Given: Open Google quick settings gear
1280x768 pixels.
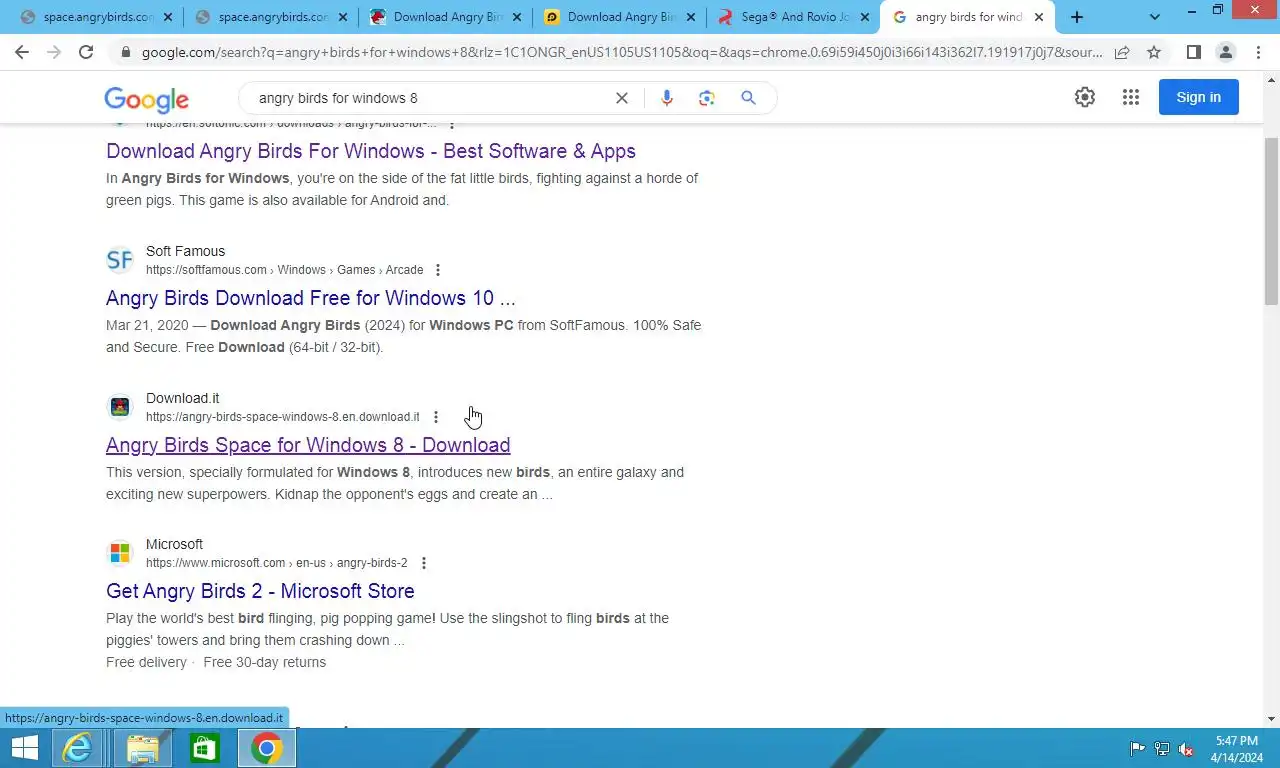Looking at the screenshot, I should pyautogui.click(x=1085, y=97).
